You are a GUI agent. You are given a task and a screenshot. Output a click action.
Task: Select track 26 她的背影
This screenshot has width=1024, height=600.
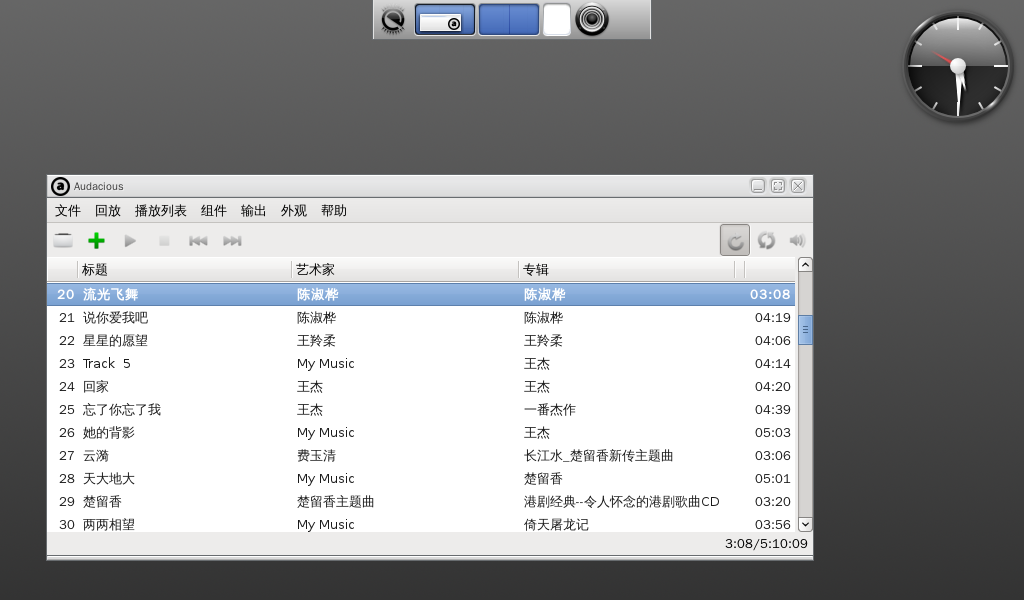click(421, 432)
